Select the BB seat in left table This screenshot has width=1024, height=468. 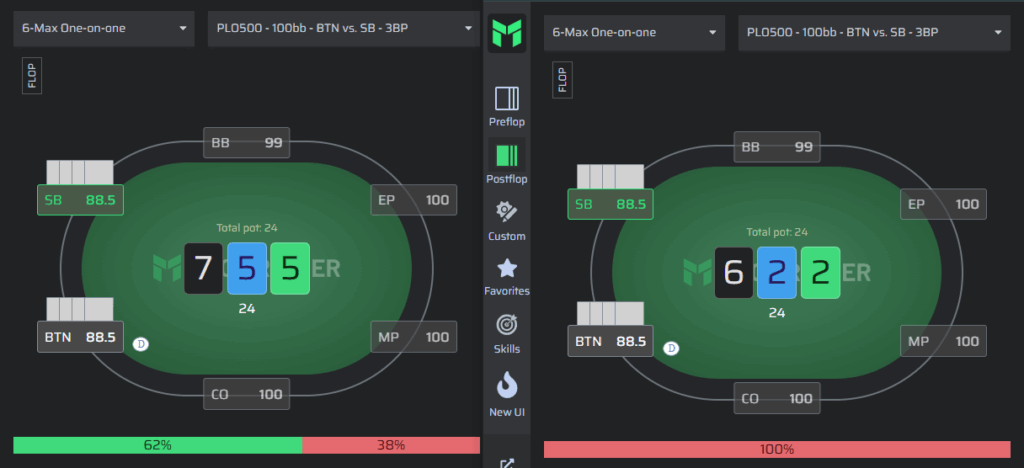247,142
